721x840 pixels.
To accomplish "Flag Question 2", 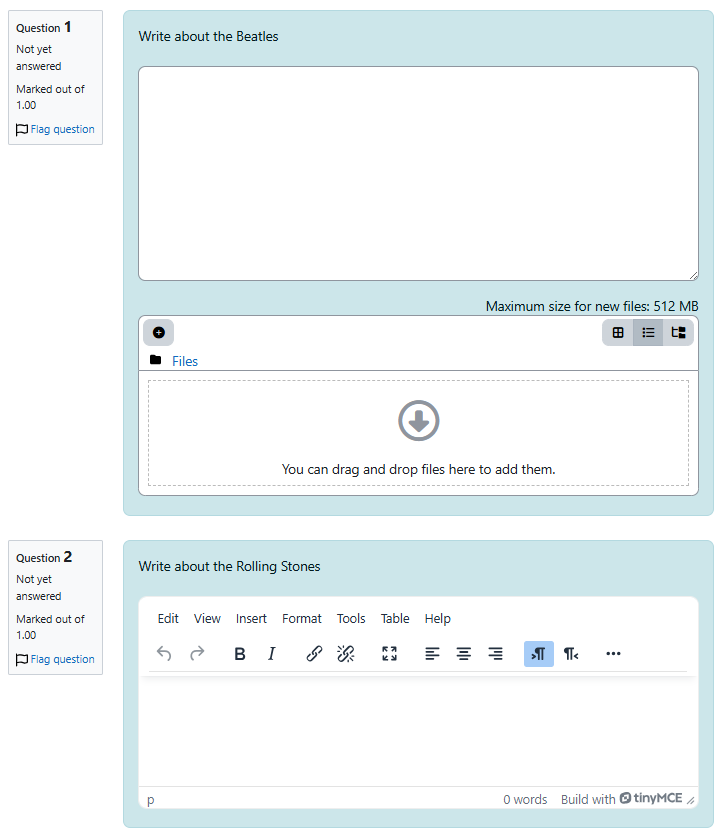I will pos(62,659).
